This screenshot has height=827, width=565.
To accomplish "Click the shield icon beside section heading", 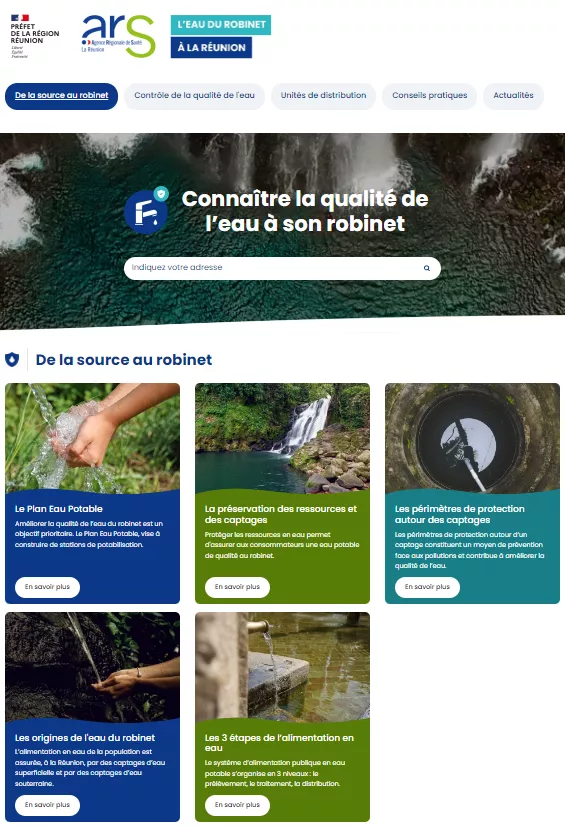I will click(x=12, y=360).
